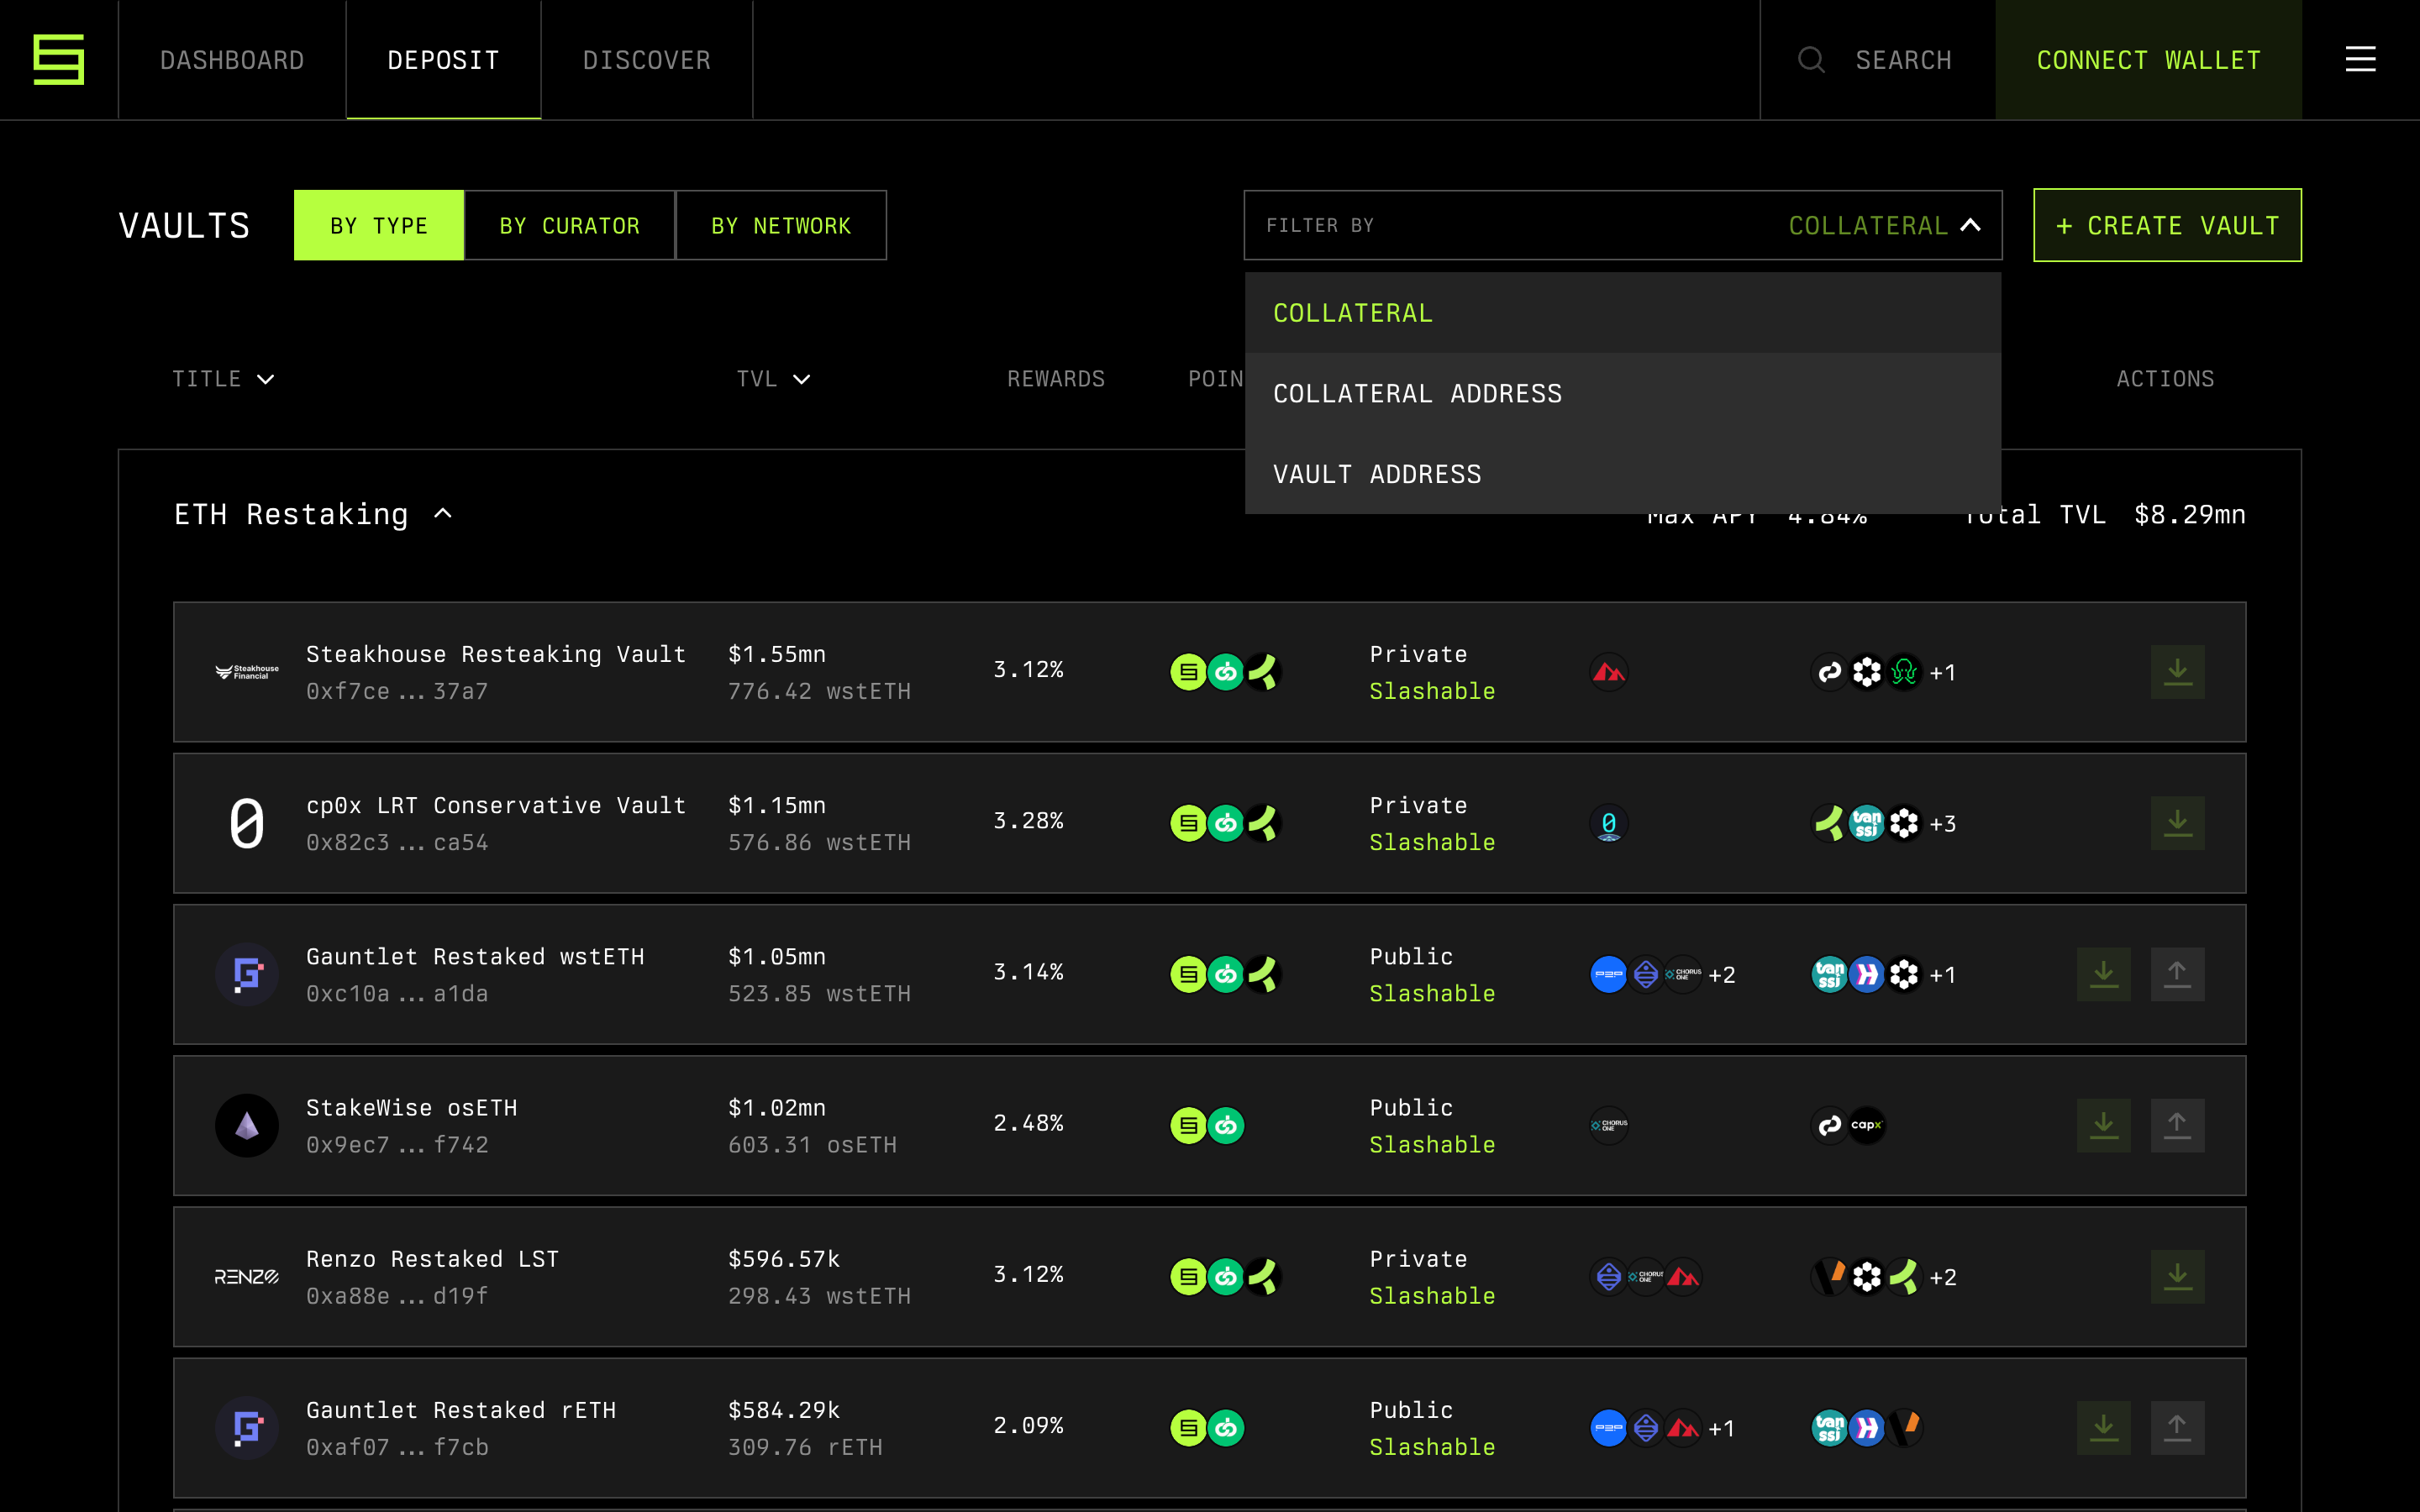Click capx network icon in StakeWise row
This screenshot has height=1512, width=2420.
[x=1866, y=1125]
